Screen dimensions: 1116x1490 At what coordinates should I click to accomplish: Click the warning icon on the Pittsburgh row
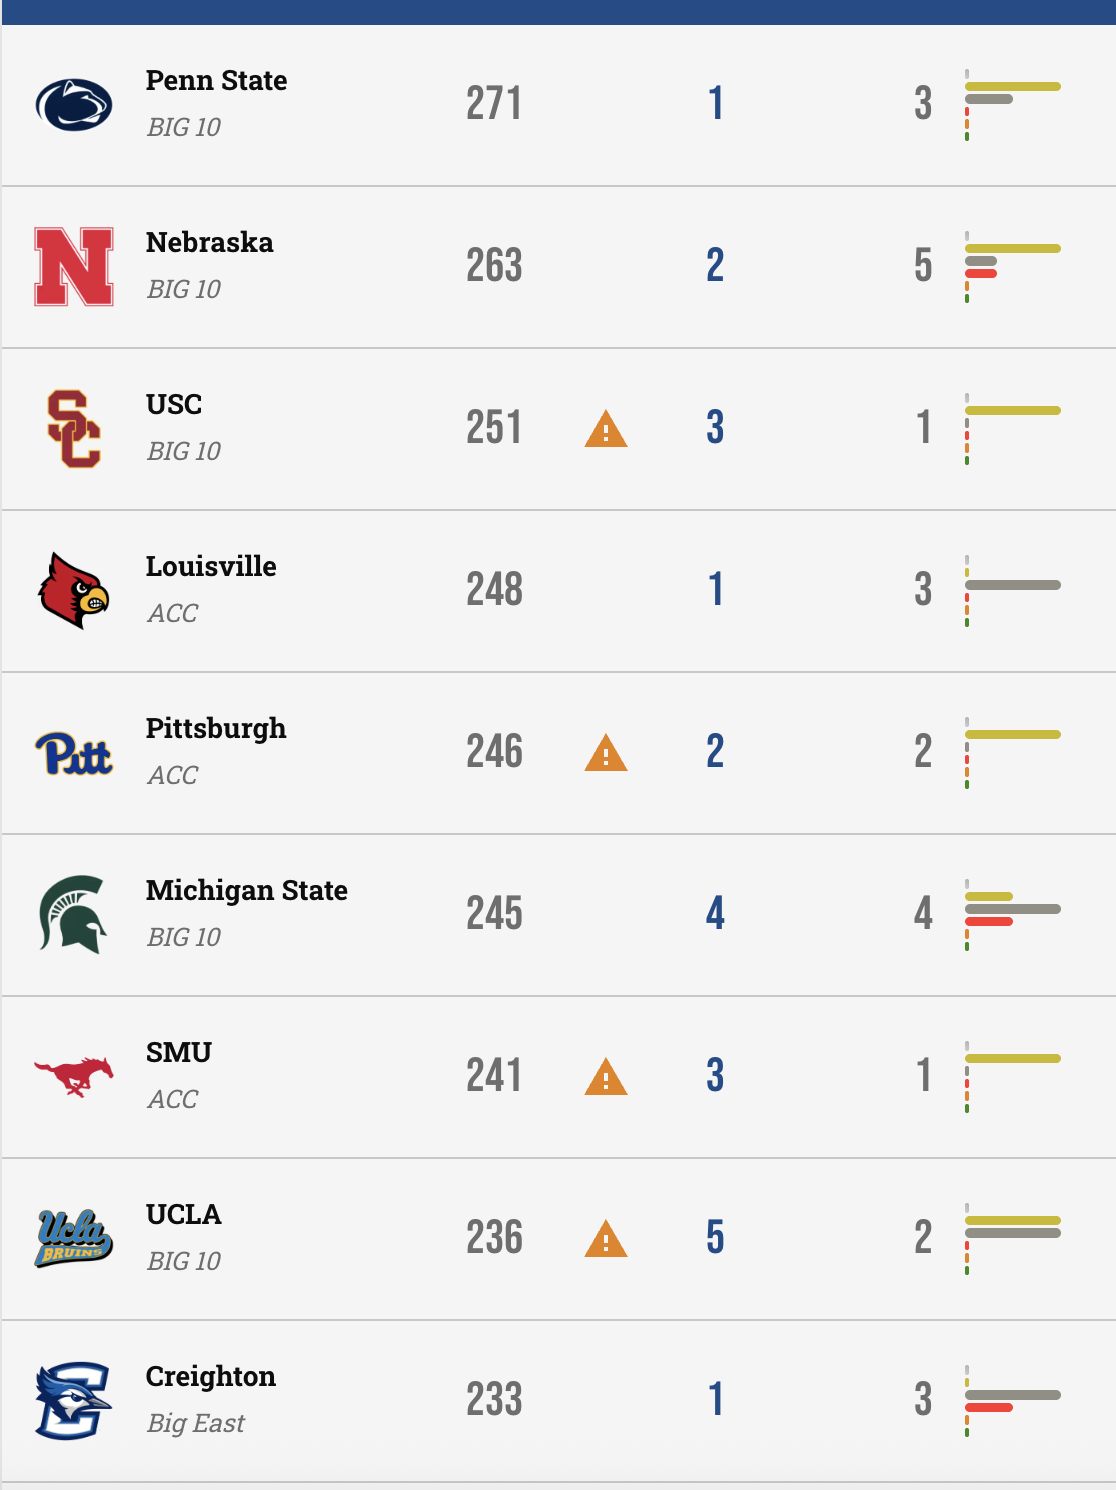(x=604, y=751)
